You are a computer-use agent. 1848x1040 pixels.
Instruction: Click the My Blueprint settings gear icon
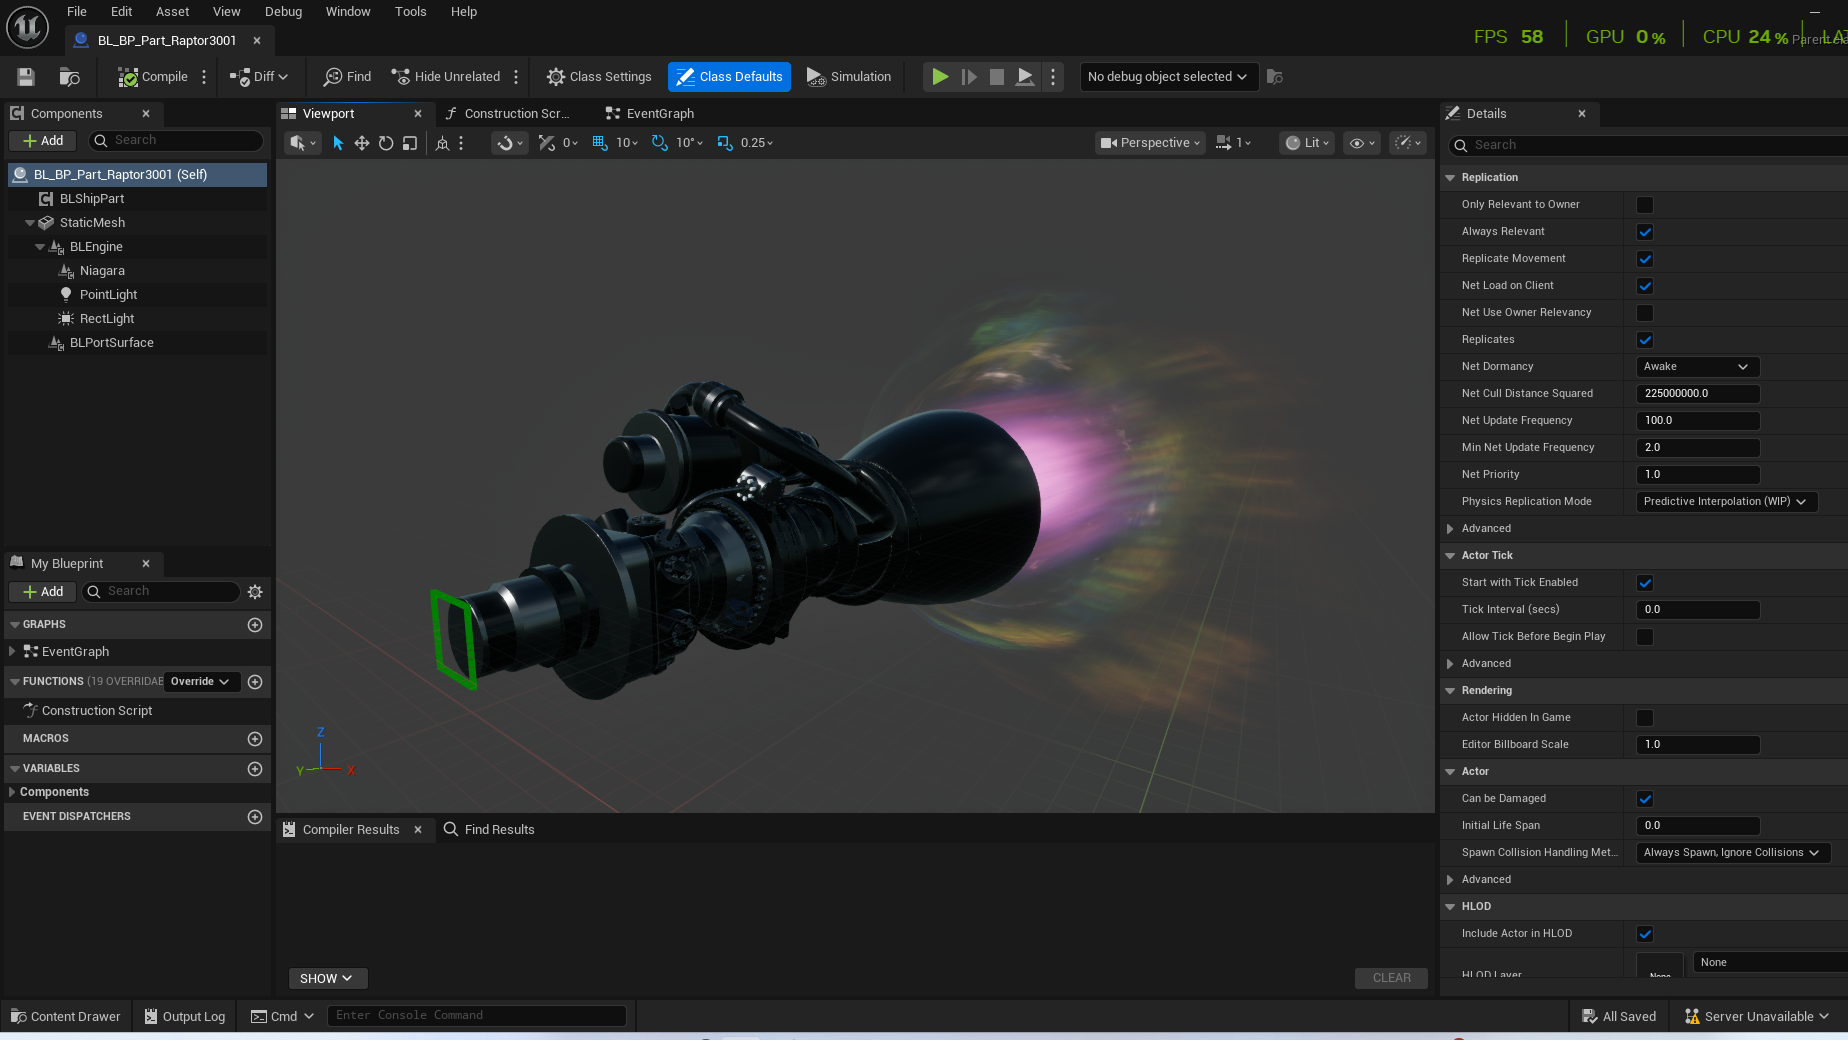pos(255,592)
